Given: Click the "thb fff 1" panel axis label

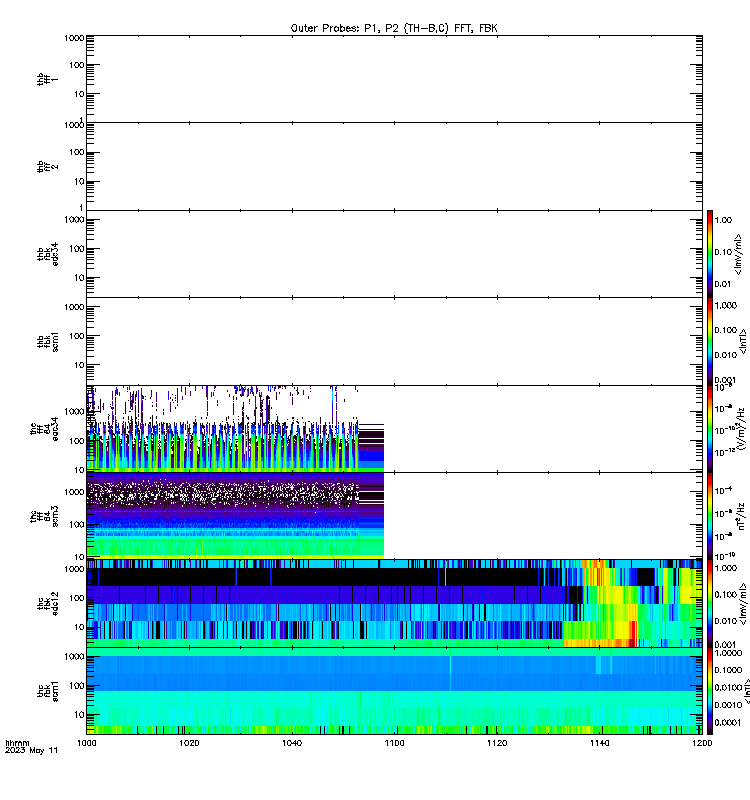Looking at the screenshot, I should (x=47, y=79).
